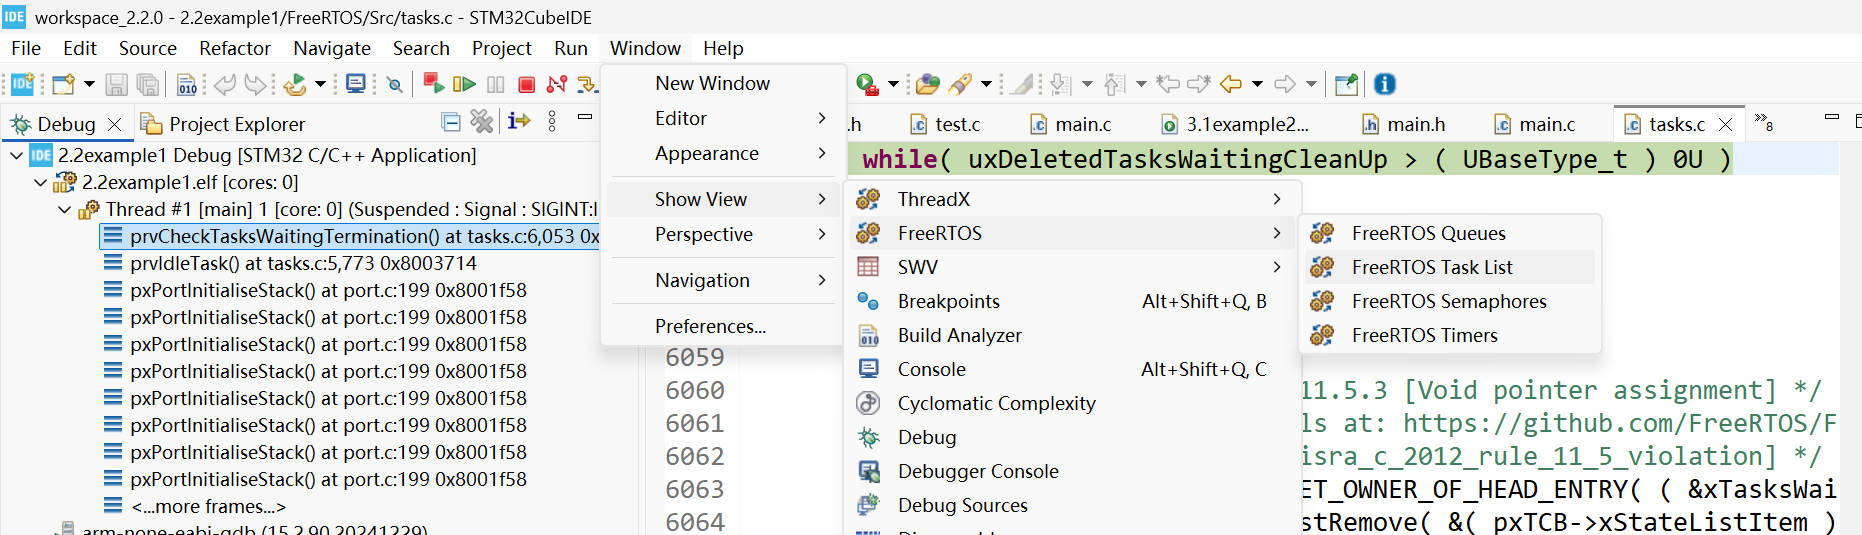Image resolution: width=1862 pixels, height=535 pixels.
Task: Expand the ThreadX submenu
Action: pyautogui.click(x=1071, y=199)
